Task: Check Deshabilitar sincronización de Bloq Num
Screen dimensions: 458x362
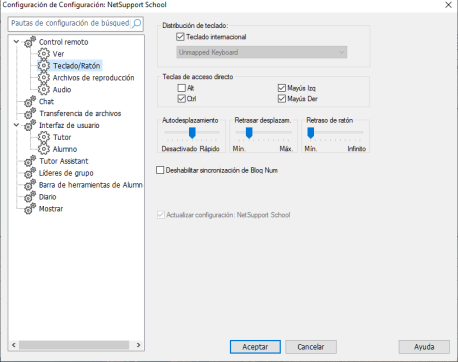Action: [160, 170]
